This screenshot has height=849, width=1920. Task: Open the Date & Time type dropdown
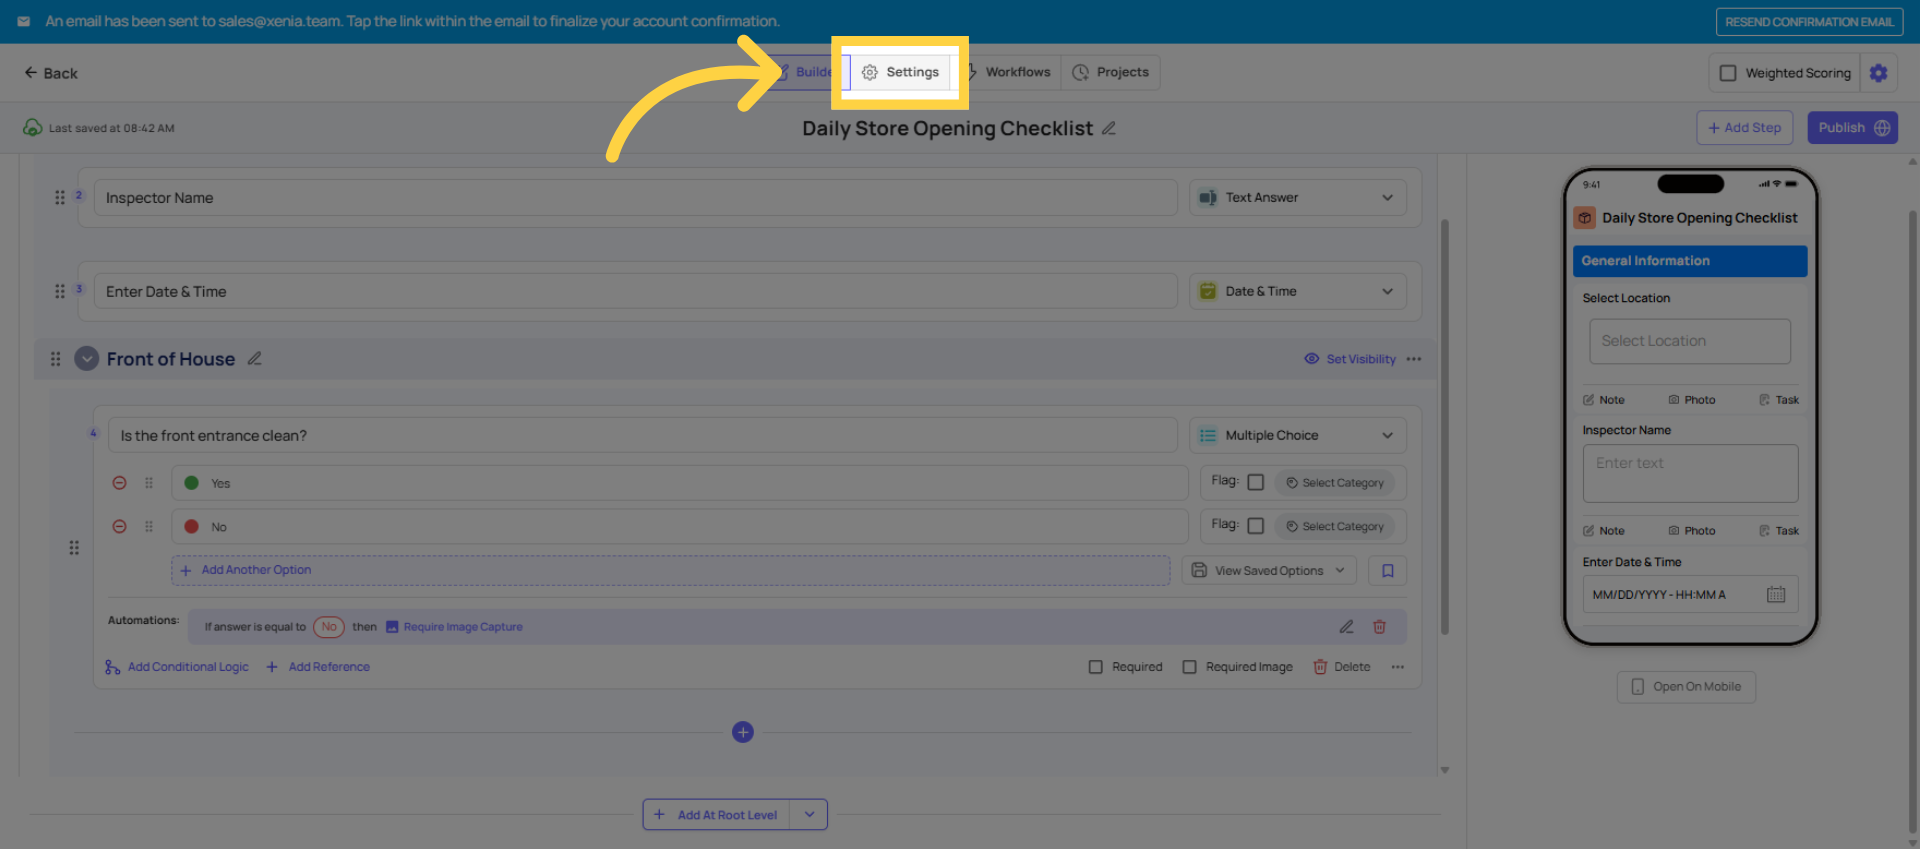[x=1297, y=292]
